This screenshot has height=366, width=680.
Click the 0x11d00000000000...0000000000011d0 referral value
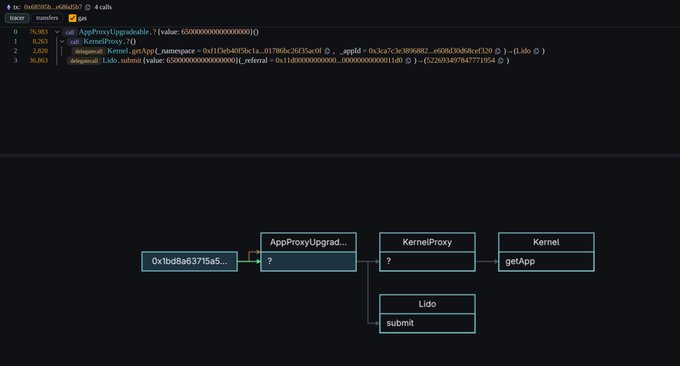[x=339, y=61]
